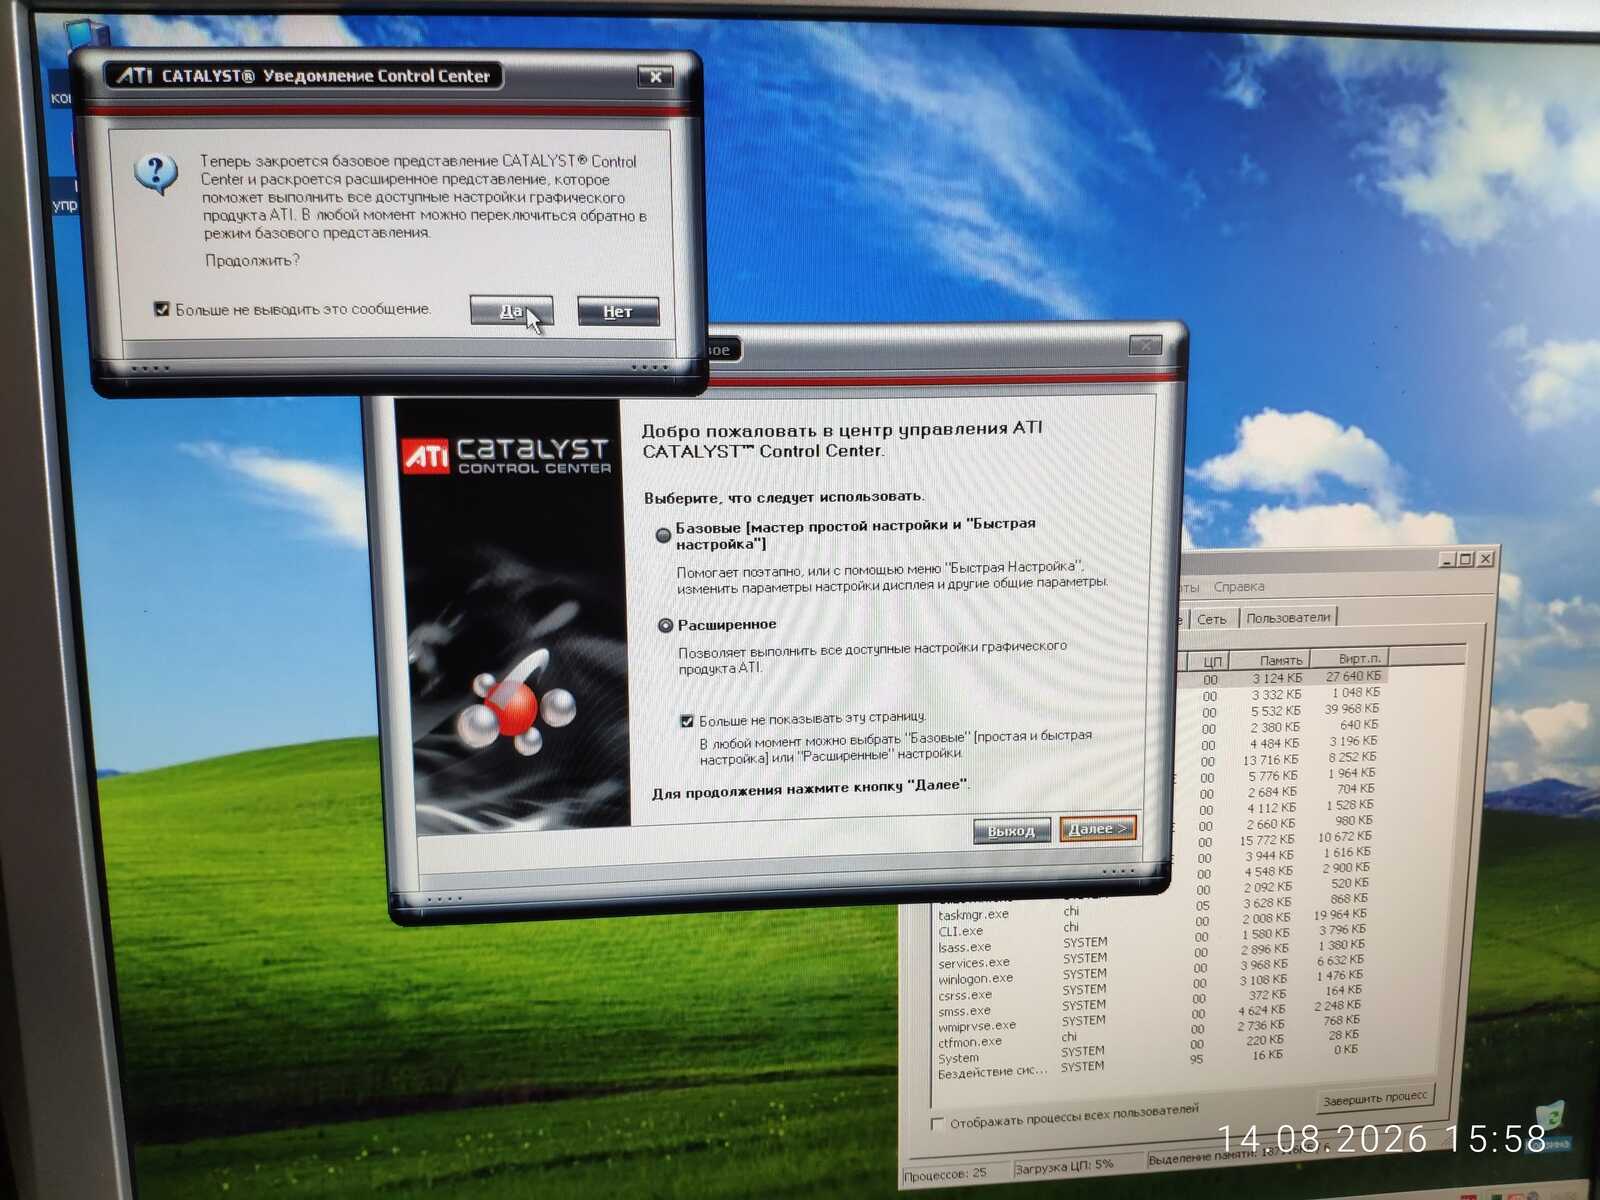Sort processes by ЦП column header

pos(1210,662)
